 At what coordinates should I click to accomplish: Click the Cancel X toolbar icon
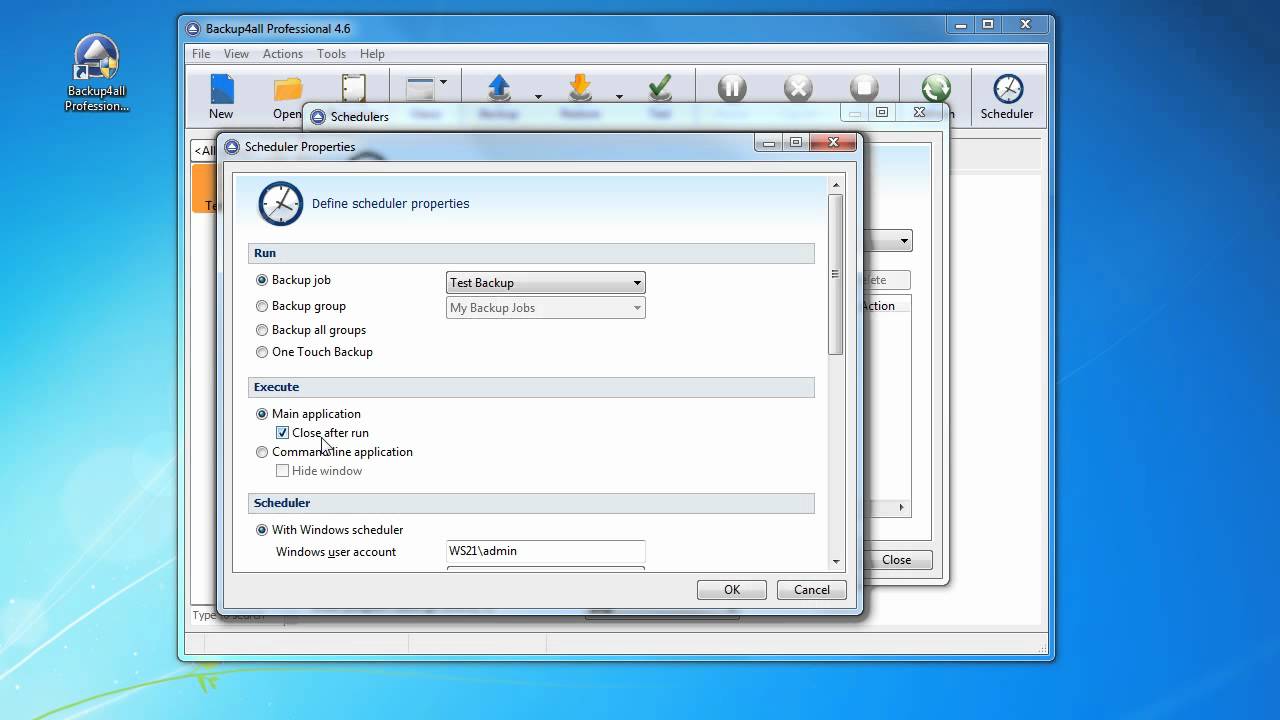(798, 88)
